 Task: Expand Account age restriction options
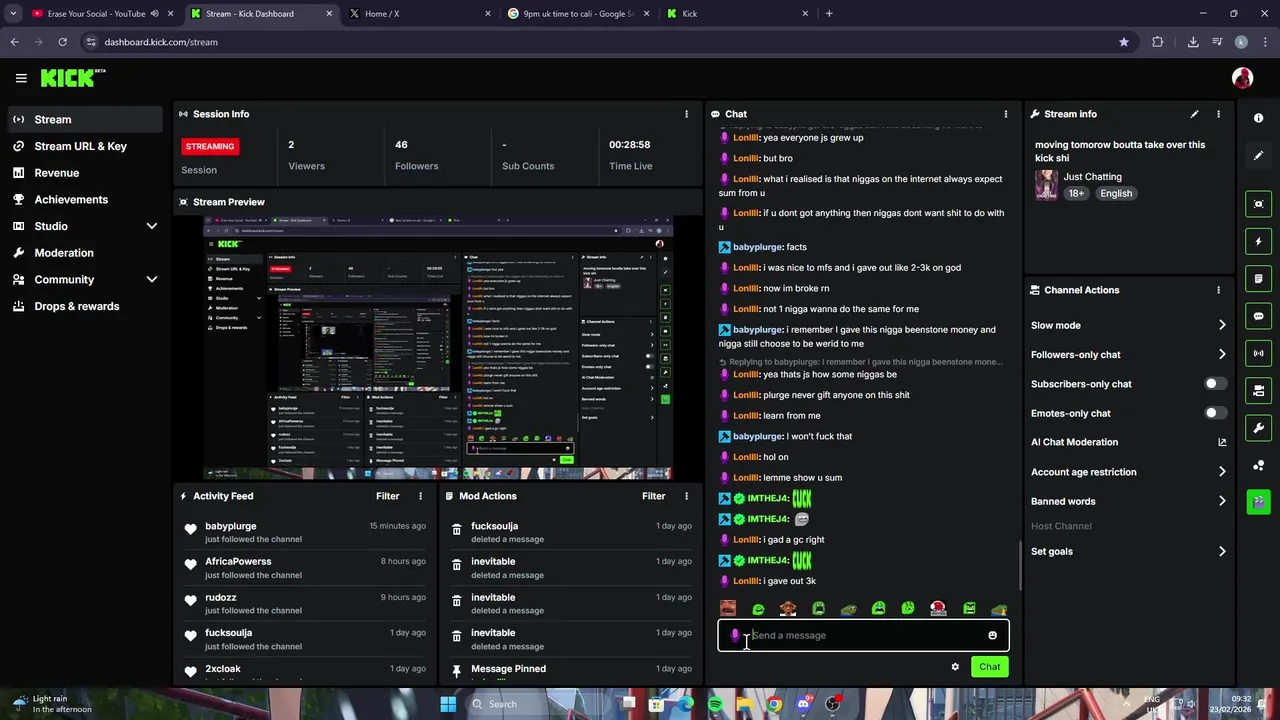1222,472
